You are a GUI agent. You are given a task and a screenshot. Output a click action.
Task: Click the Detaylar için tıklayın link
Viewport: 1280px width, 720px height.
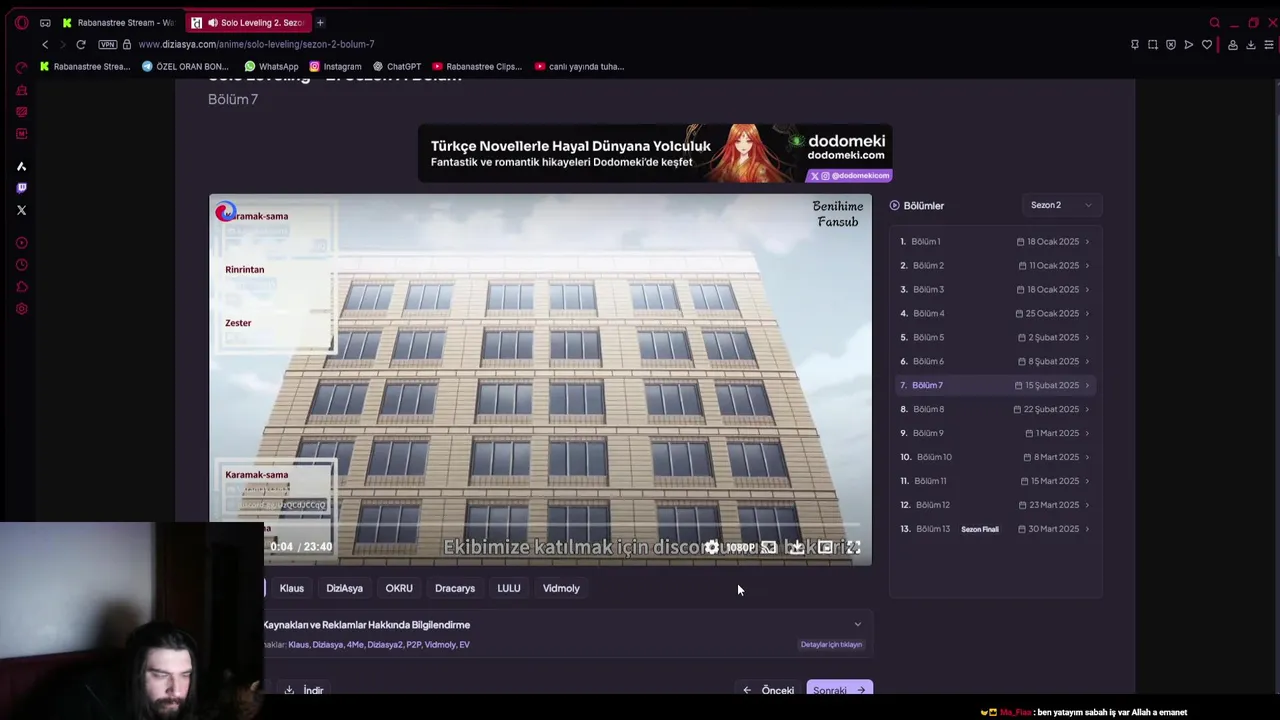coord(831,645)
